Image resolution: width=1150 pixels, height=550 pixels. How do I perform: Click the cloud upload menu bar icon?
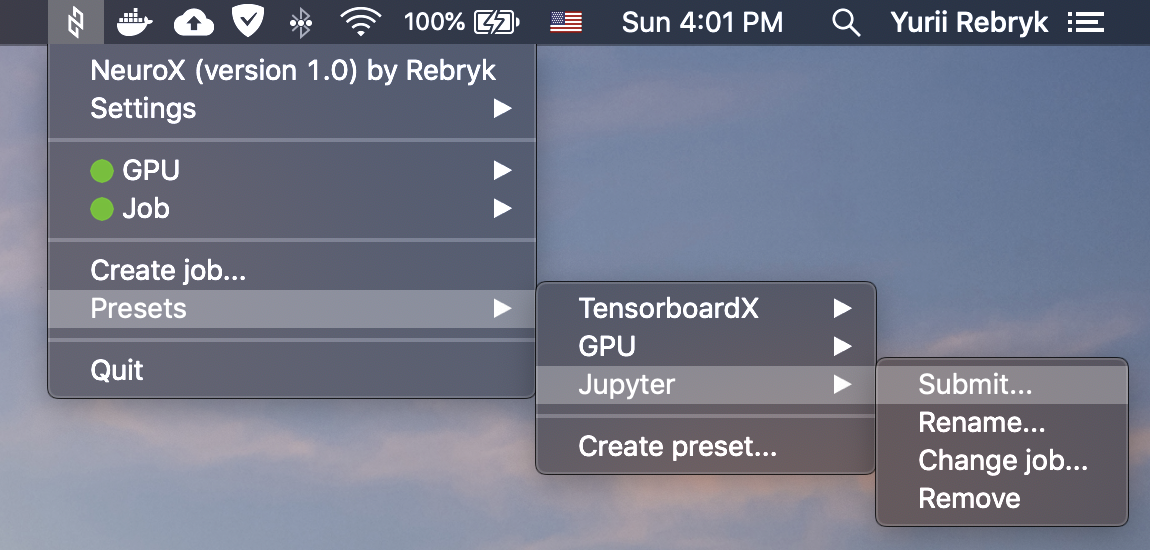tap(194, 23)
